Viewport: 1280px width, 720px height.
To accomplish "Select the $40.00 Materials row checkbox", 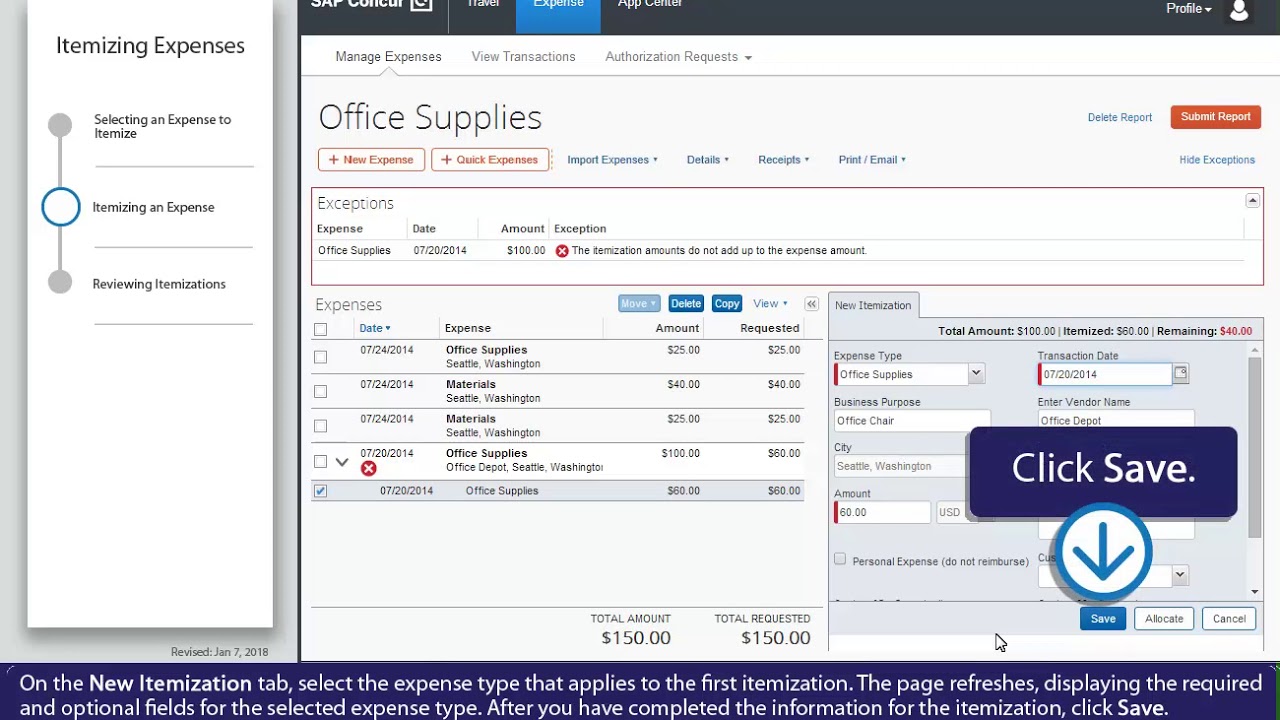I will click(x=320, y=391).
